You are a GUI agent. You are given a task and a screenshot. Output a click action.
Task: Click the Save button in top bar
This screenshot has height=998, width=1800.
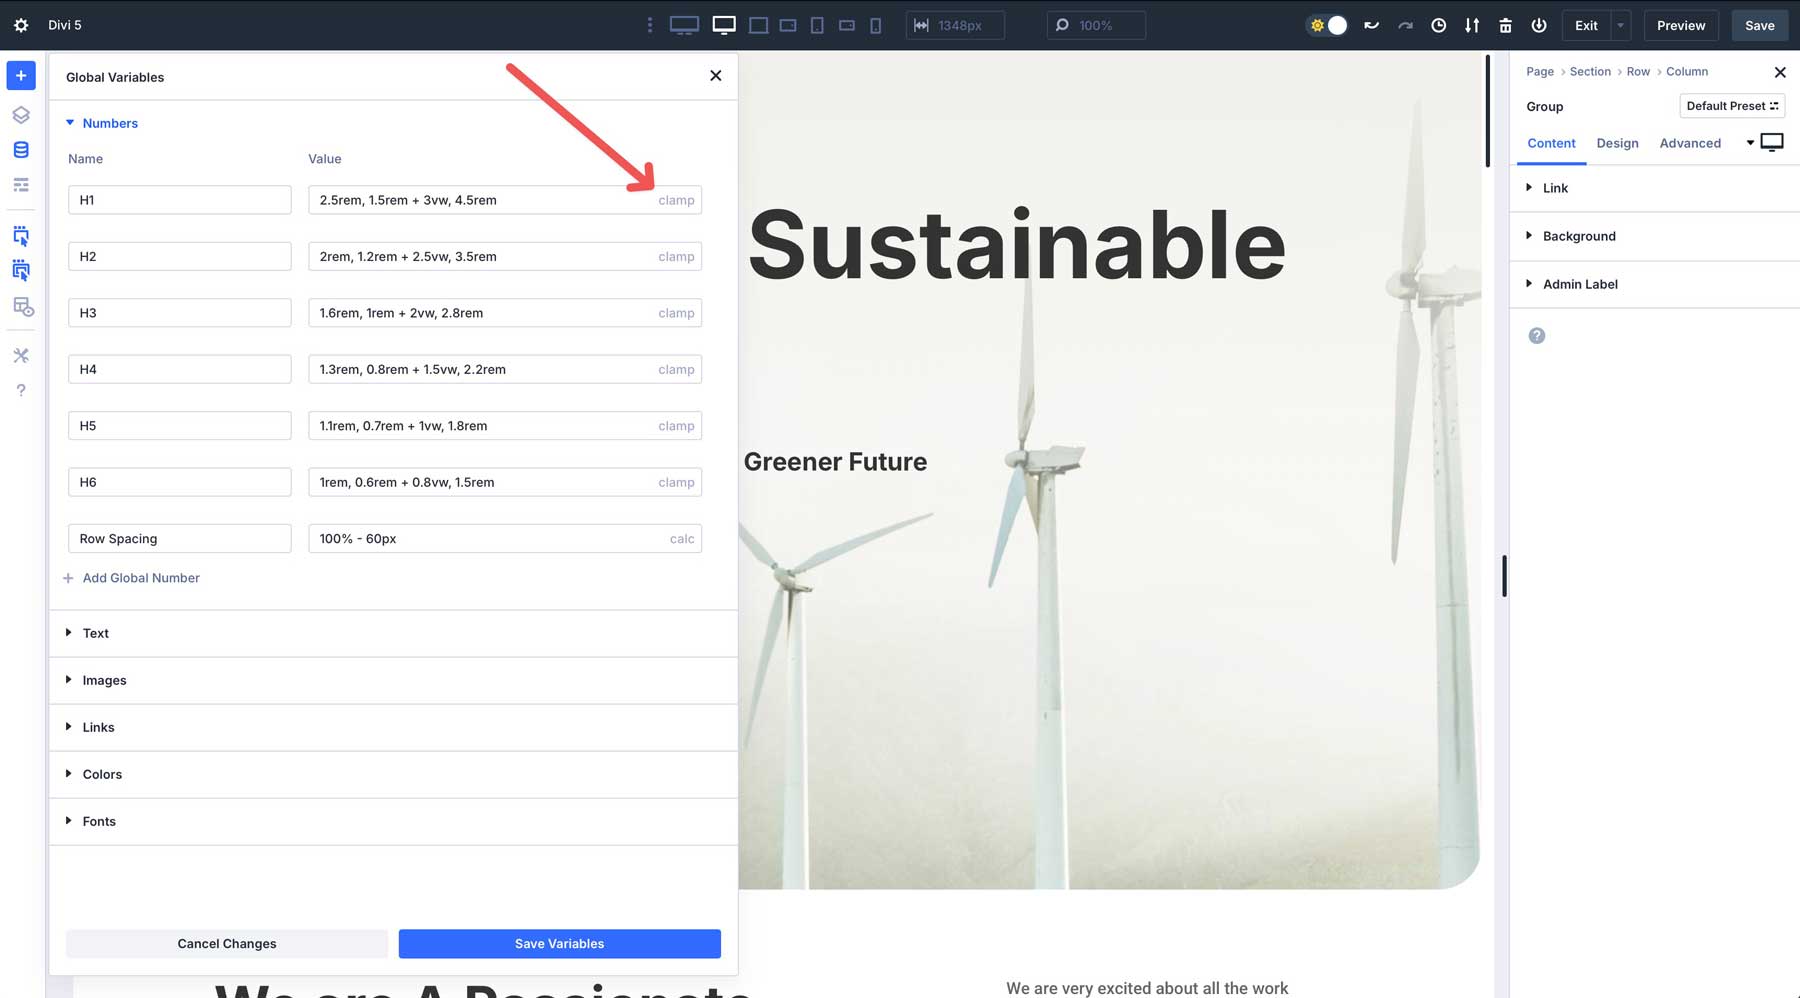tap(1760, 25)
